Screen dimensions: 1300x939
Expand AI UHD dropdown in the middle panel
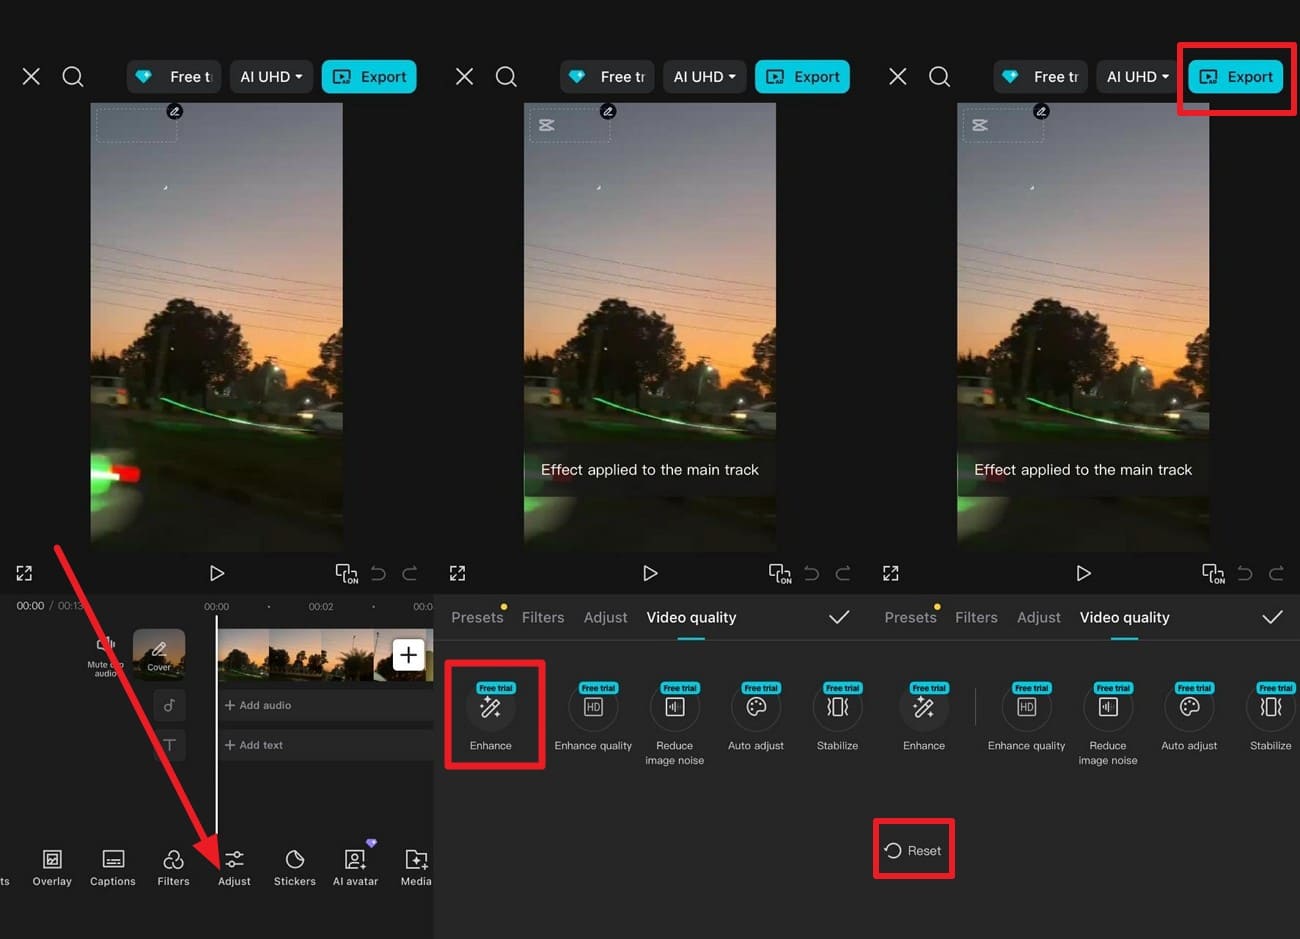click(704, 76)
